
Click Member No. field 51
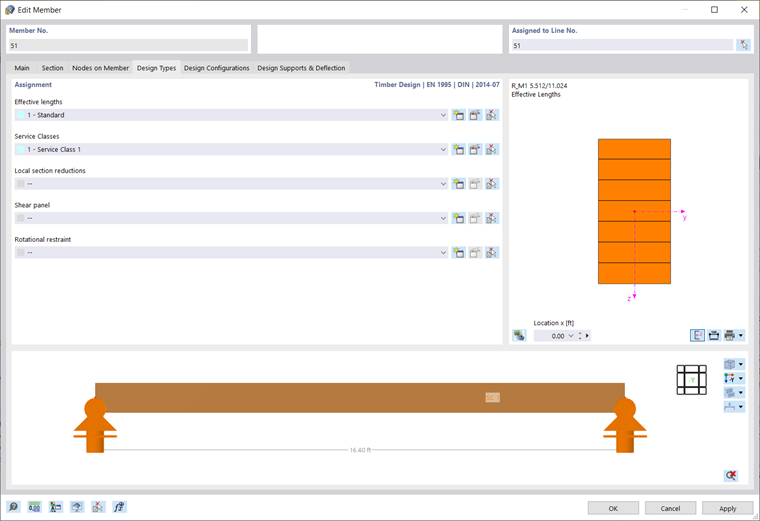click(128, 46)
